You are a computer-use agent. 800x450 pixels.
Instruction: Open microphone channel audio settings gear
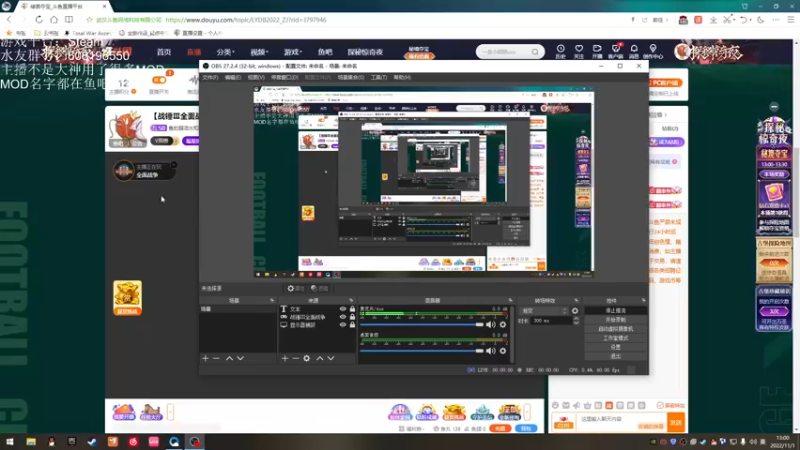[503, 324]
